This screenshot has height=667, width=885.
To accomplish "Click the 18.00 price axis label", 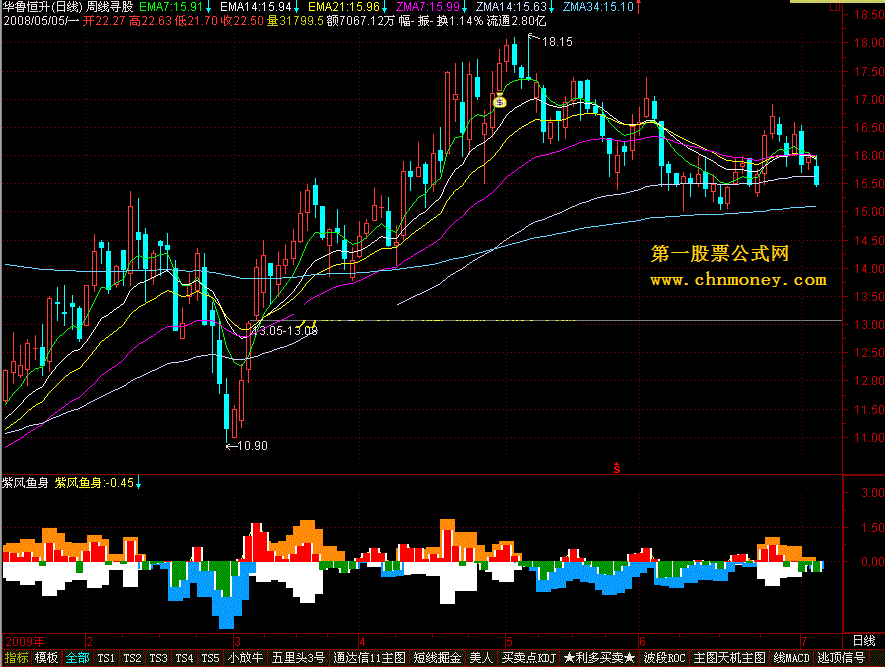I will pyautogui.click(x=869, y=43).
